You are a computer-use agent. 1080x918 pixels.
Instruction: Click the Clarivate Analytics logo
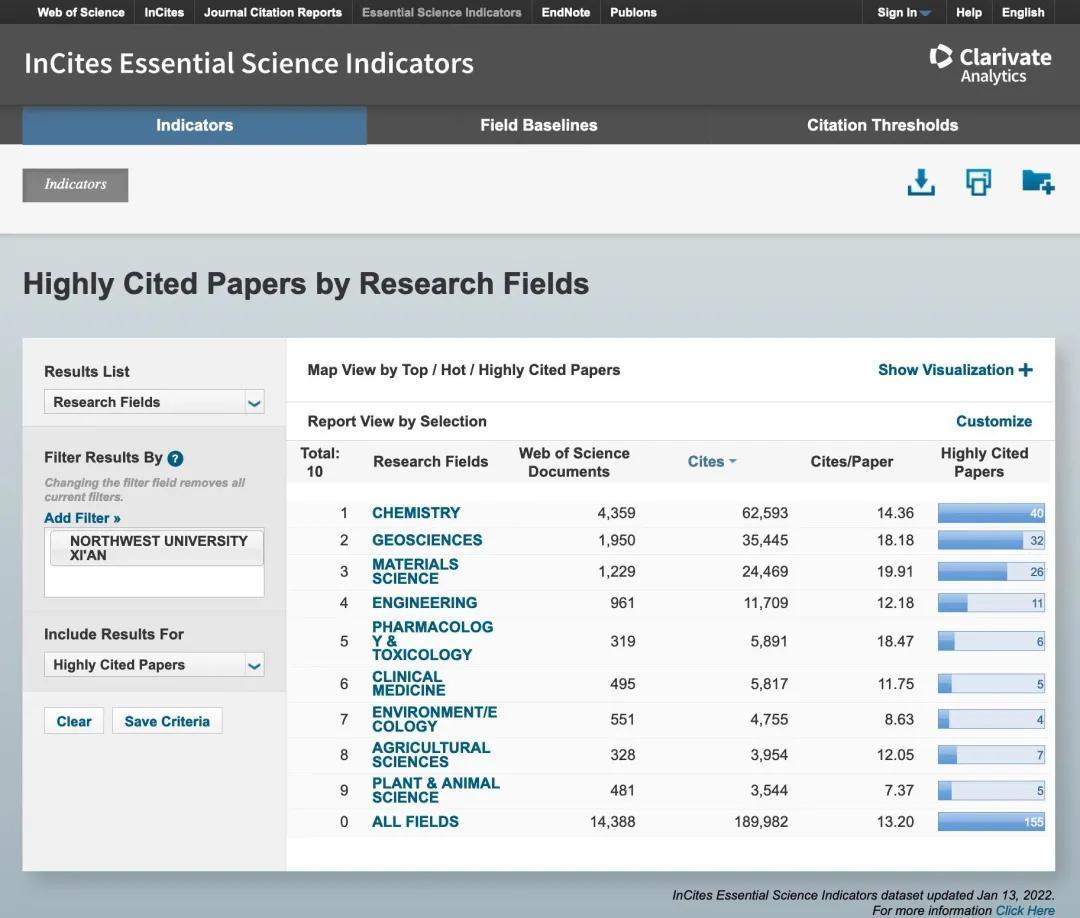pyautogui.click(x=990, y=64)
